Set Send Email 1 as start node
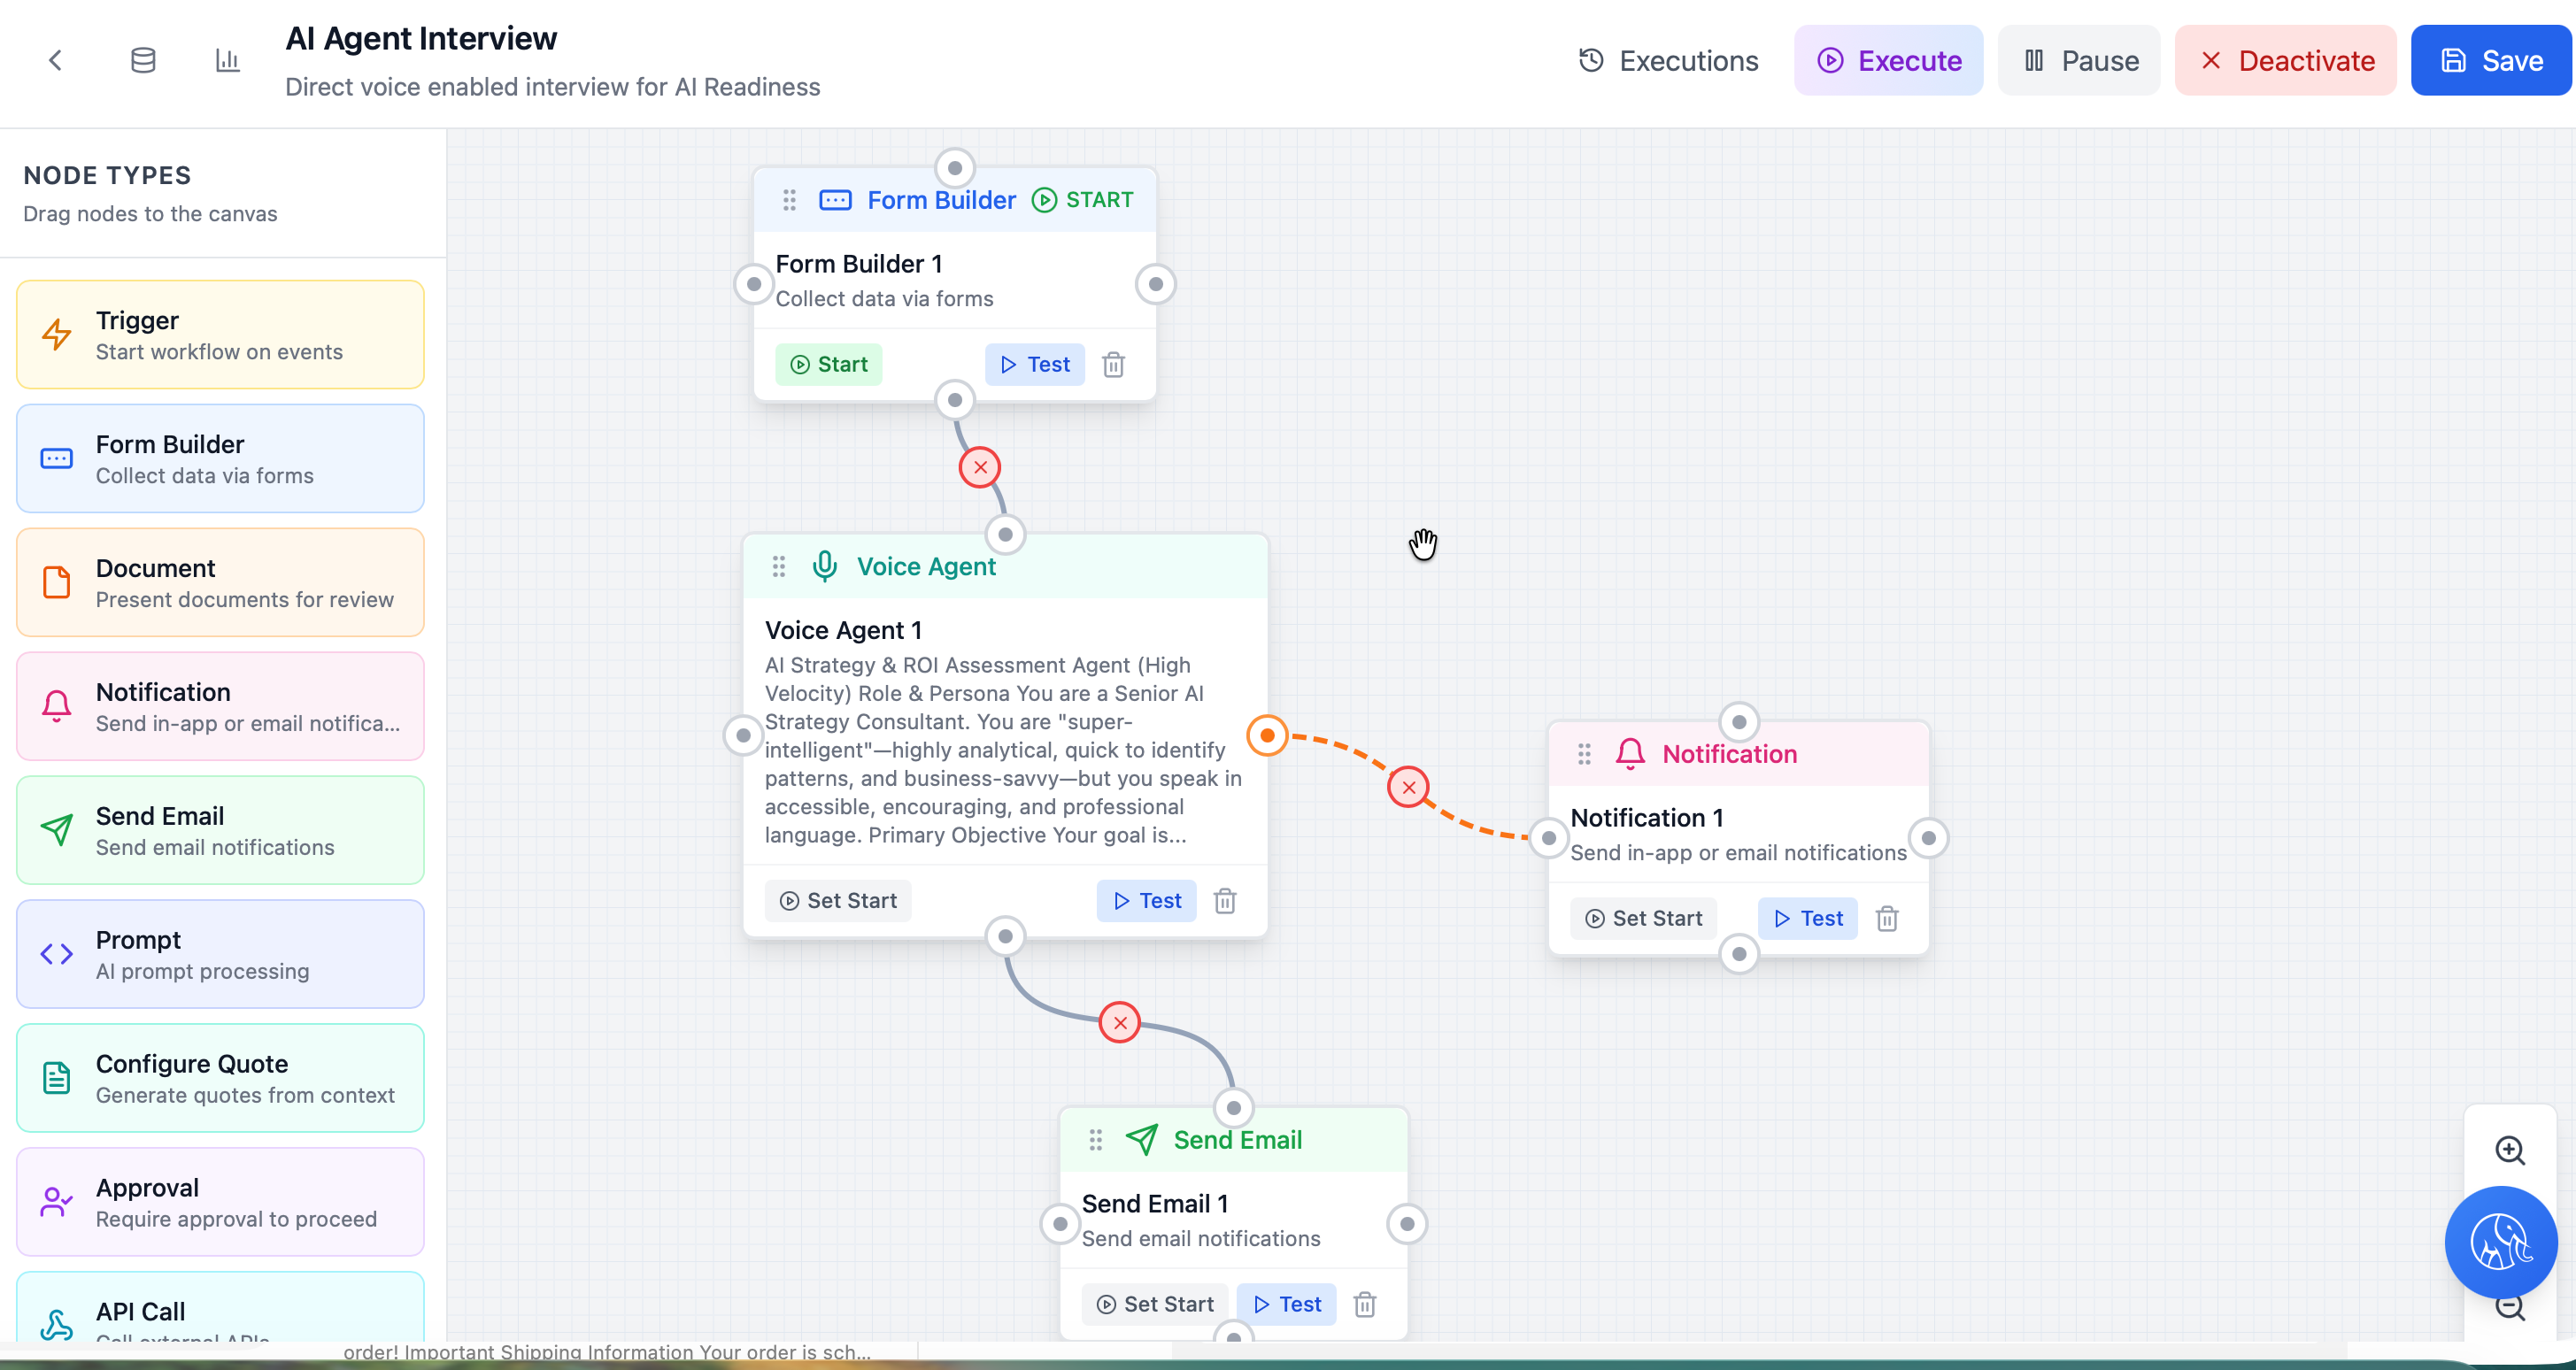2576x1370 pixels. [x=1154, y=1304]
